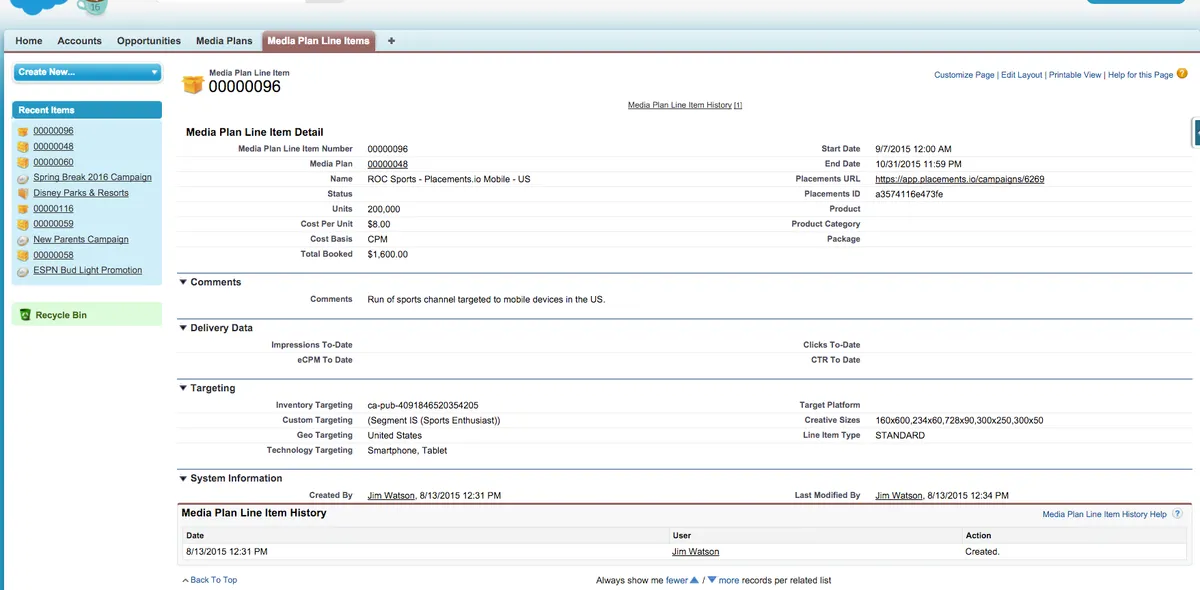Viewport: 1200px width, 590px height.
Task: Click the large Media Plan Line Item box icon
Action: click(193, 84)
